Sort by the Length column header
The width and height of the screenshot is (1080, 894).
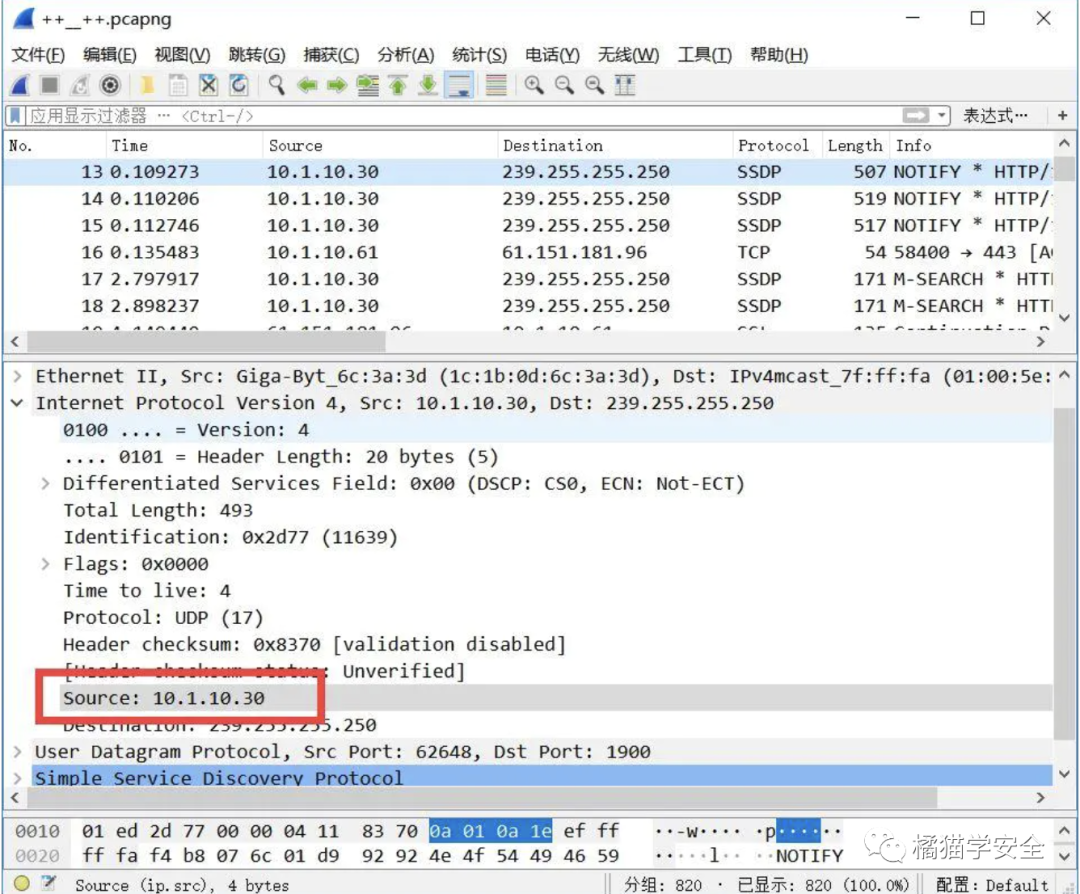click(856, 145)
